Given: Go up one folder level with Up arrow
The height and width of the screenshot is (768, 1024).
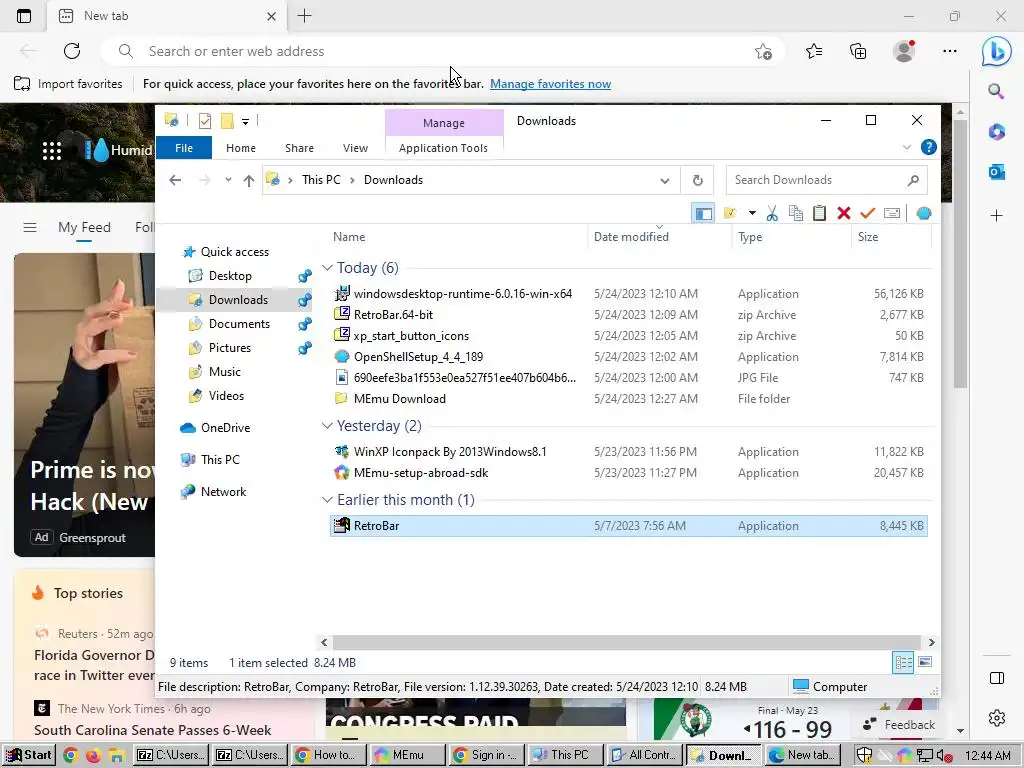Looking at the screenshot, I should pos(249,181).
